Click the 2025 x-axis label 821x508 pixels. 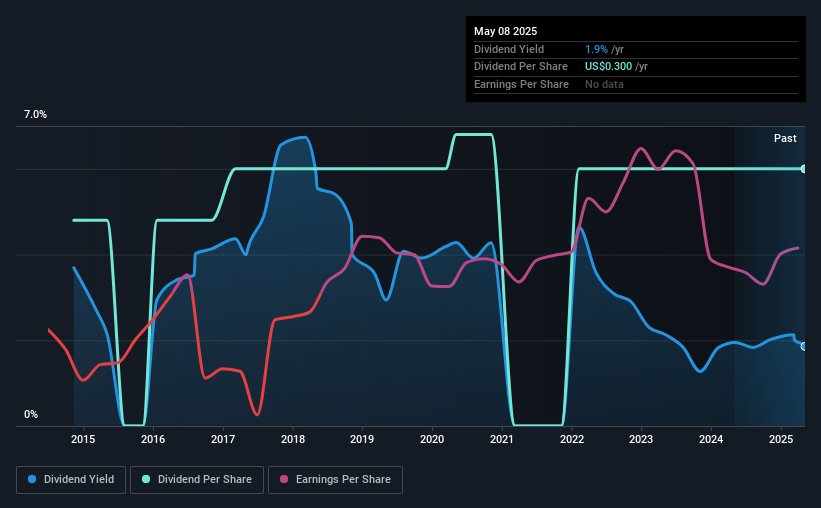coord(781,439)
